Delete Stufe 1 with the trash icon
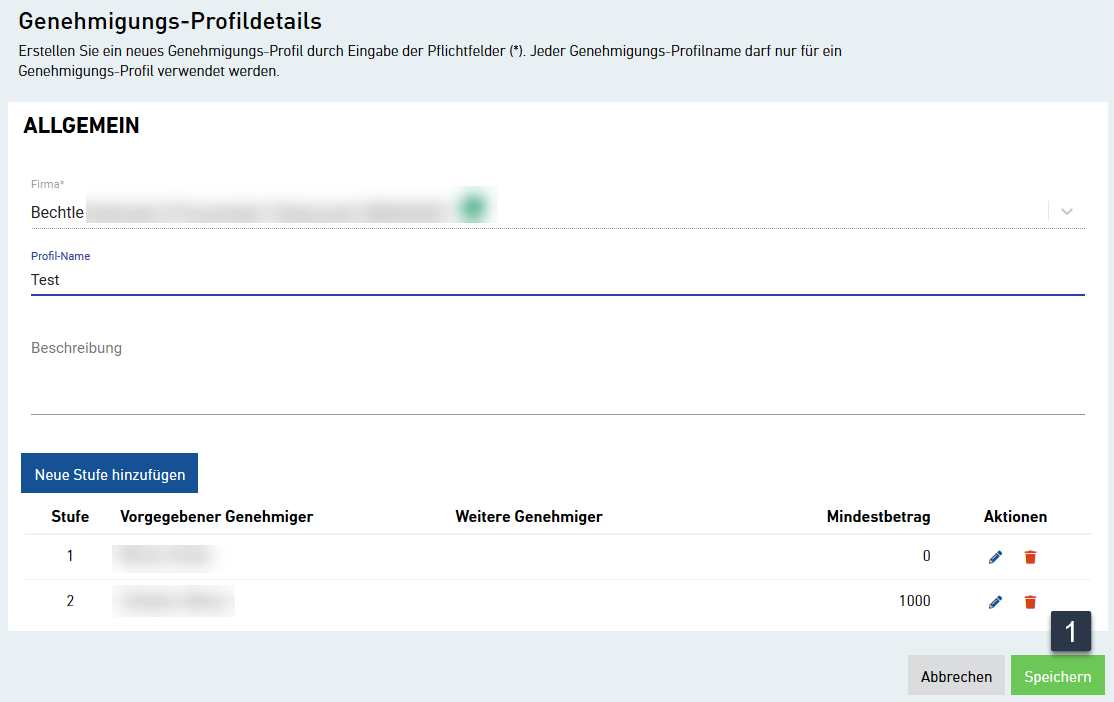Image resolution: width=1114 pixels, height=702 pixels. click(1030, 556)
